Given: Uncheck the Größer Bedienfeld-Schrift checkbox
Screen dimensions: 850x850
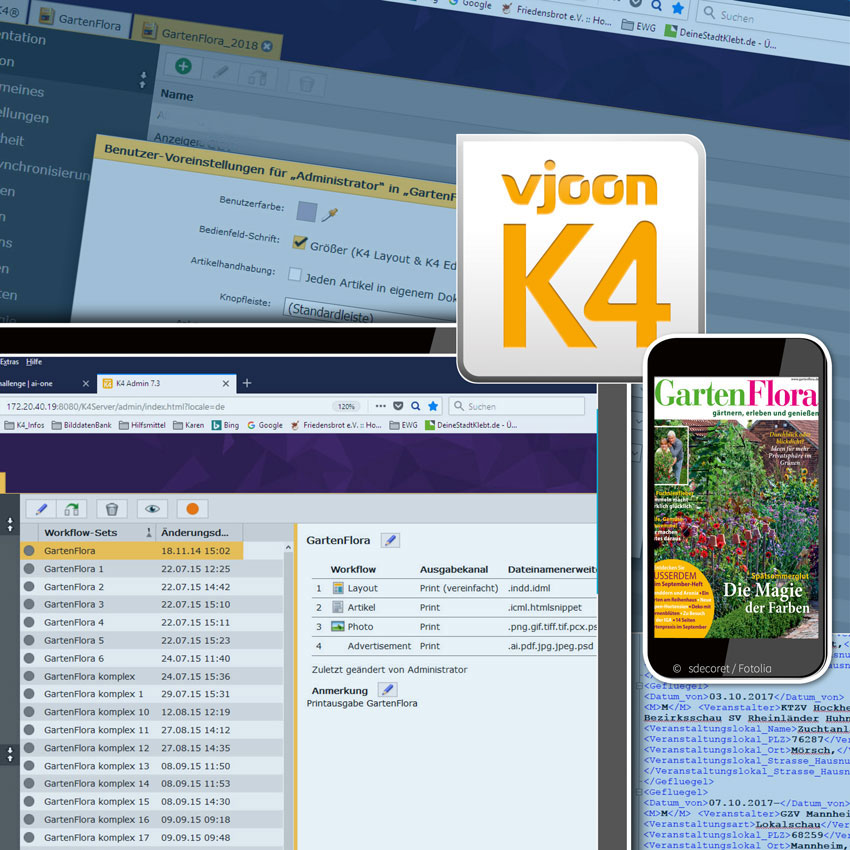Looking at the screenshot, I should (299, 242).
